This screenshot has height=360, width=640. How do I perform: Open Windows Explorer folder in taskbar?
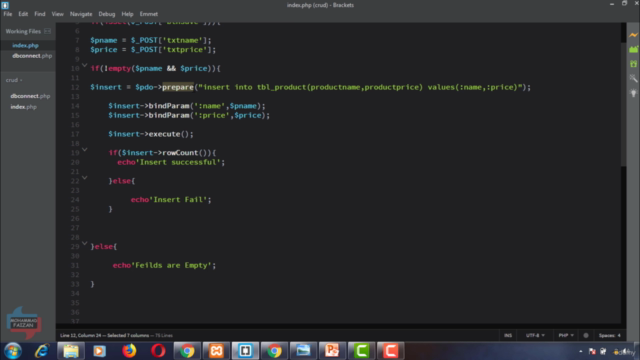click(71, 351)
